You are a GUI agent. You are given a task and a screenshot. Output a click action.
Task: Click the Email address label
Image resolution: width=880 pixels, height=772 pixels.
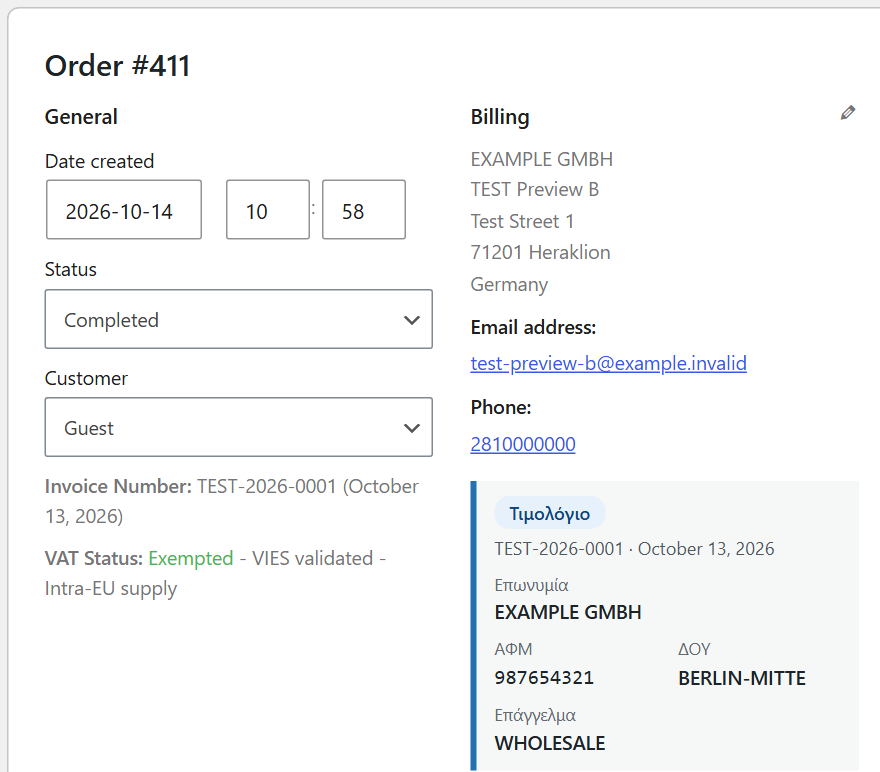pos(533,327)
